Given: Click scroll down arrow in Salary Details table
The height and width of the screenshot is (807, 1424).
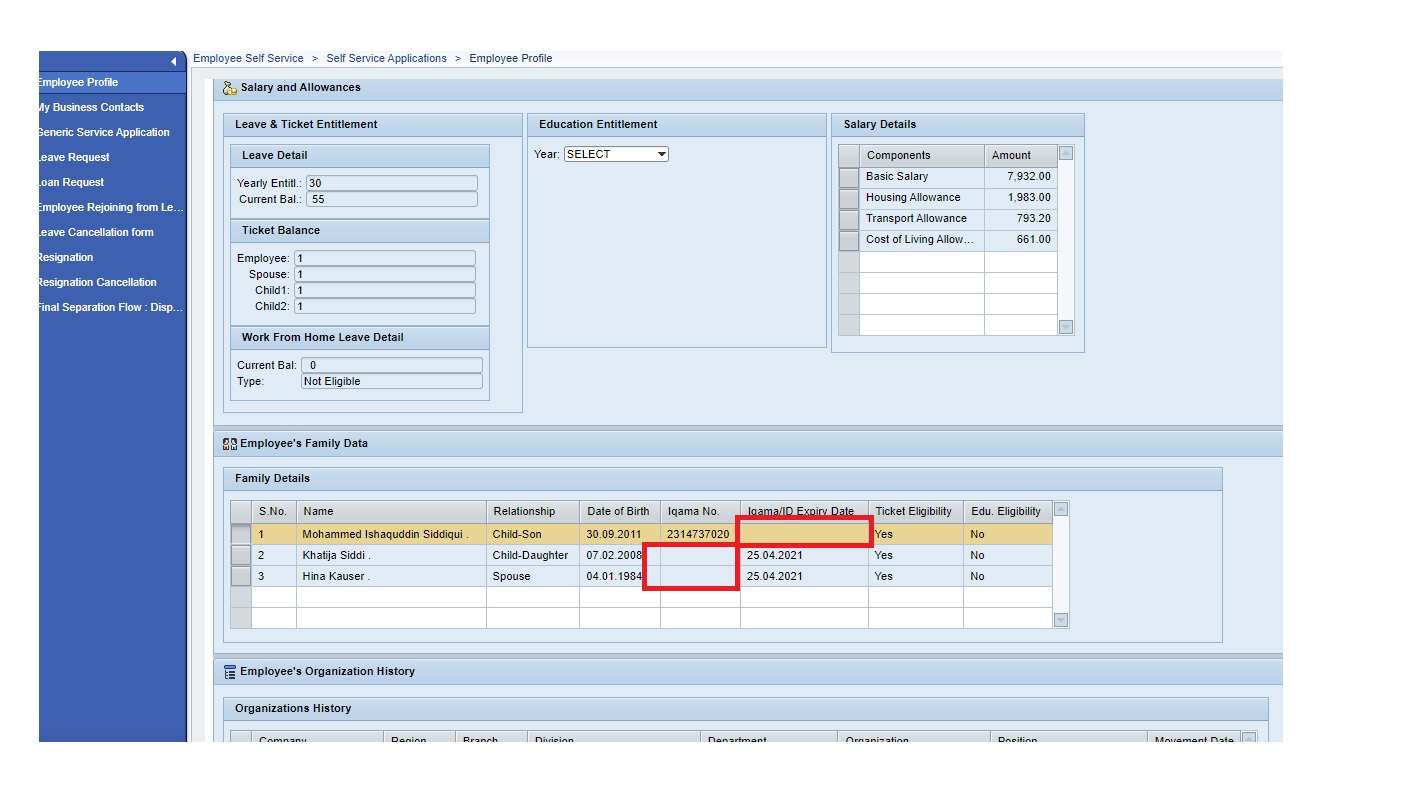Looking at the screenshot, I should [1066, 327].
